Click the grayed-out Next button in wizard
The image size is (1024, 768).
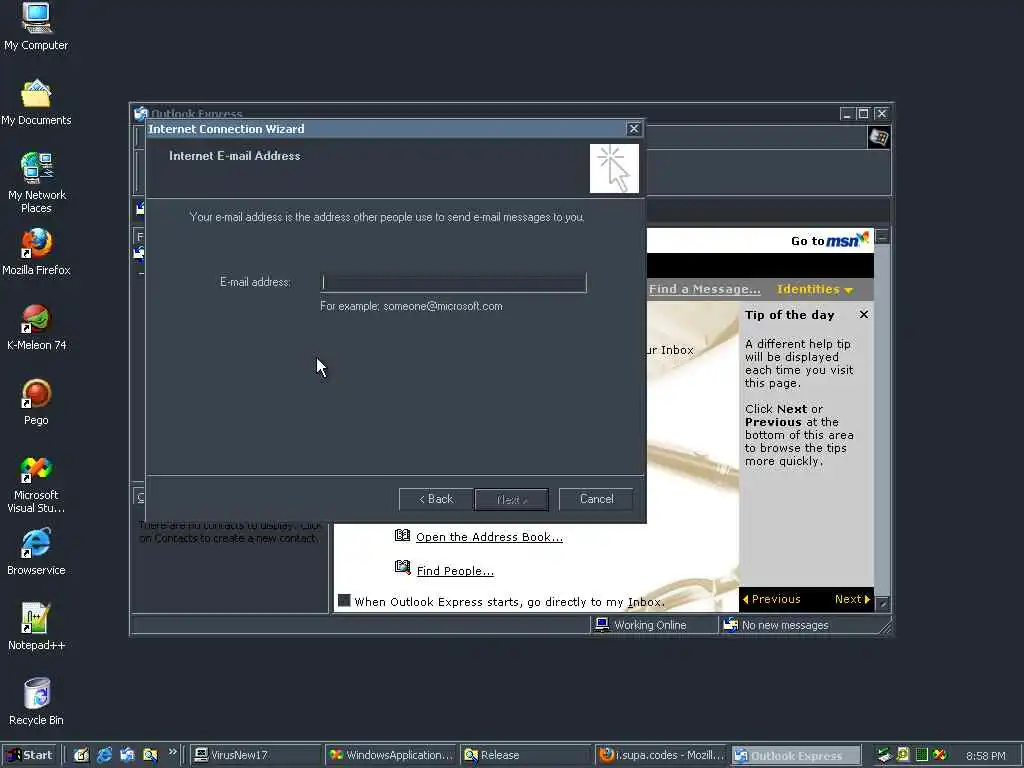[x=511, y=500]
